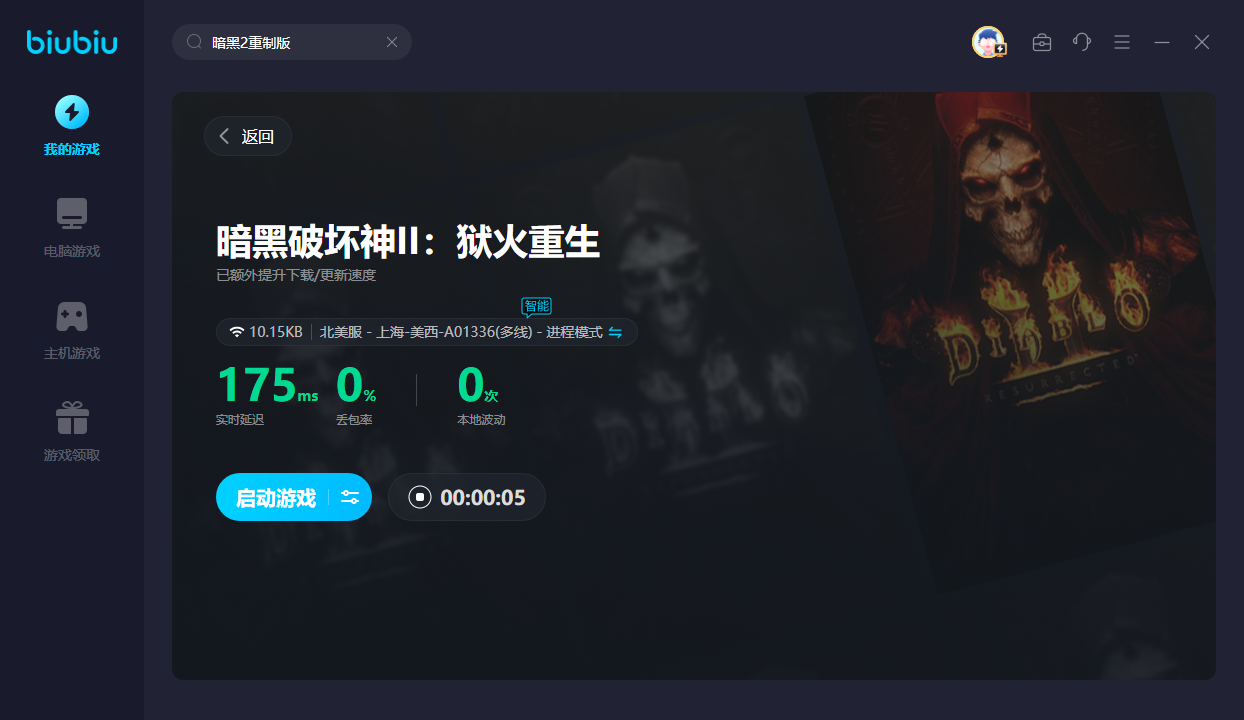Open the My Games lightning icon
1244x720 pixels.
pos(71,112)
